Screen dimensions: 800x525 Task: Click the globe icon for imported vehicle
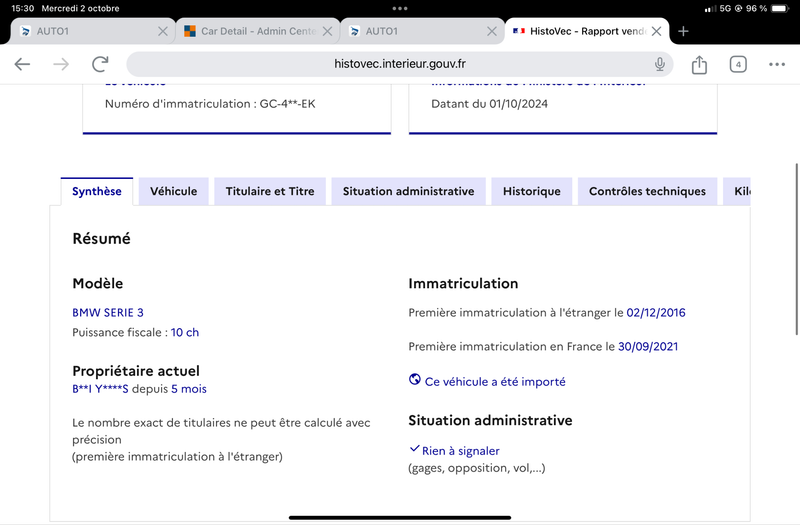[x=415, y=380]
